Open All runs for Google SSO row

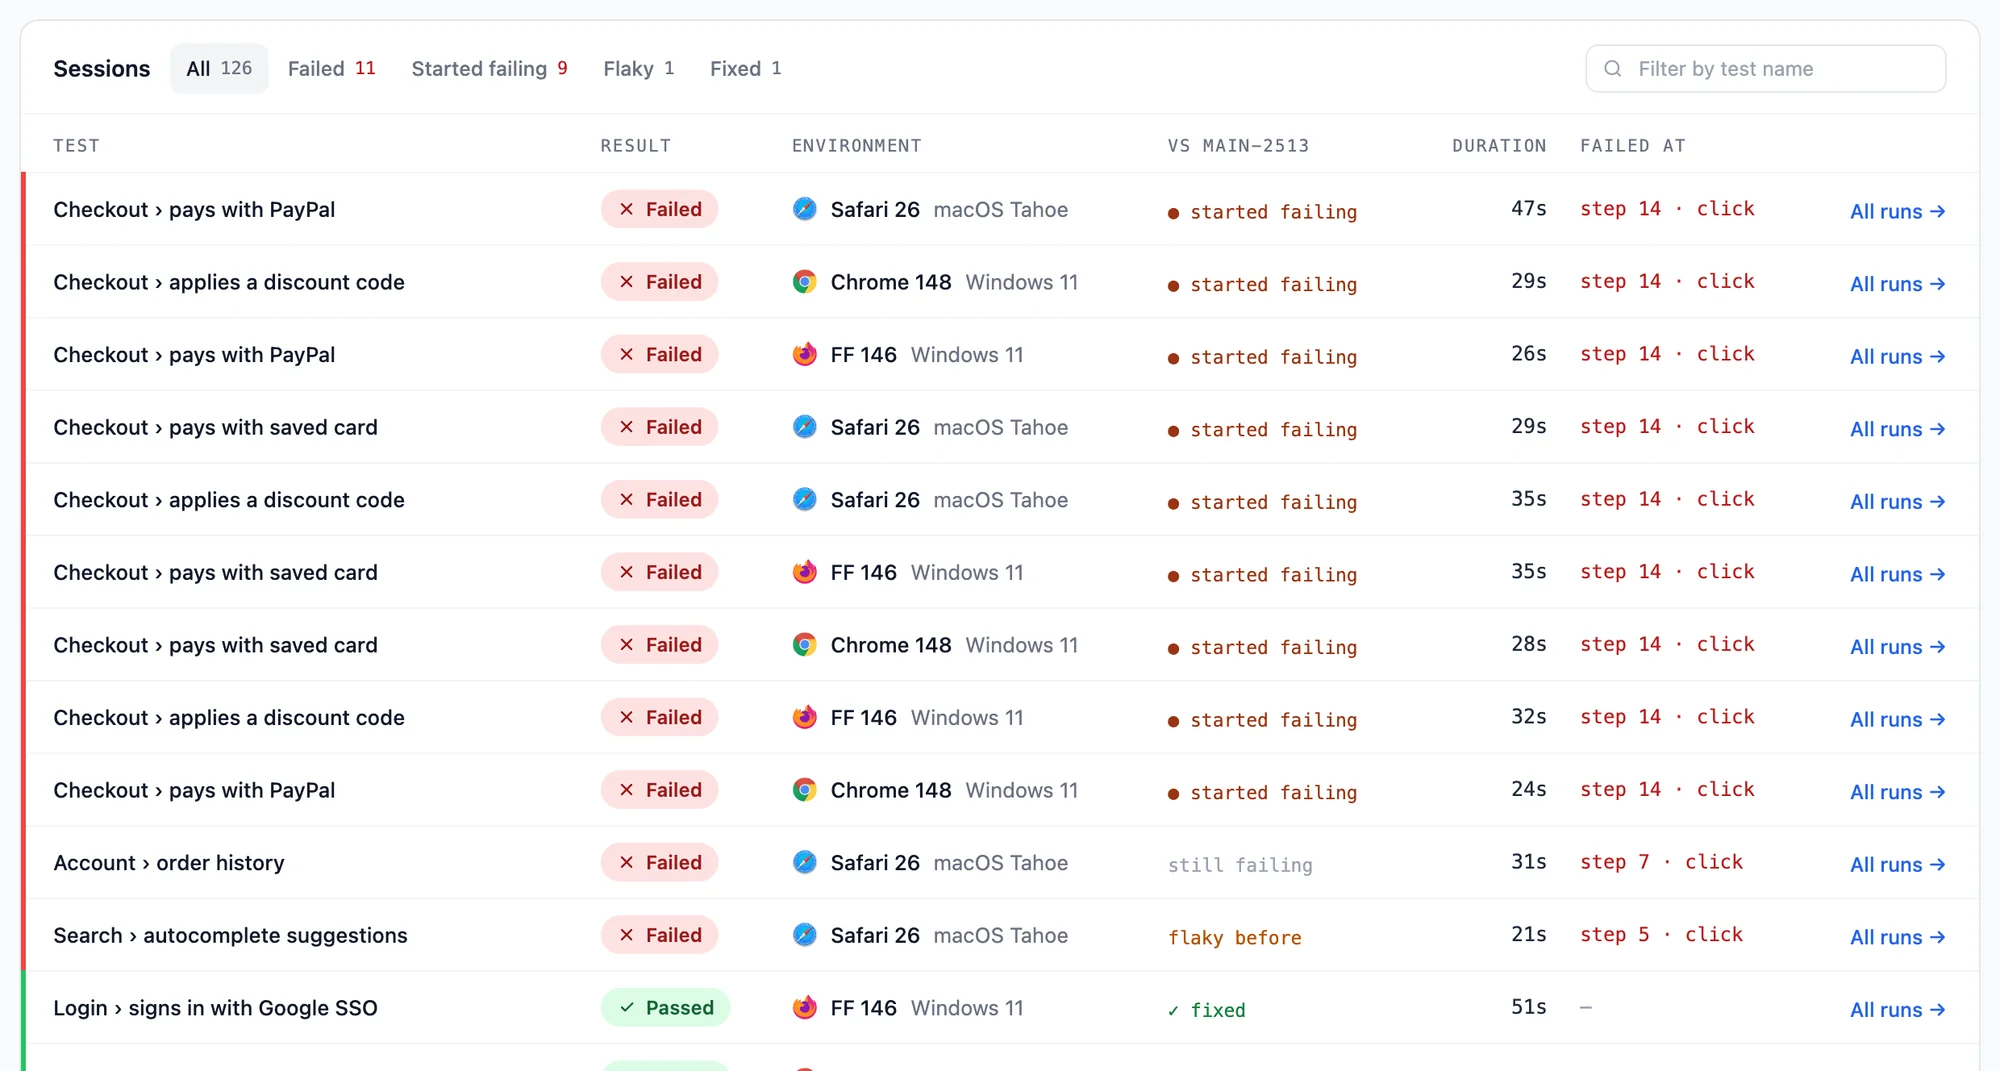[x=1897, y=1009]
